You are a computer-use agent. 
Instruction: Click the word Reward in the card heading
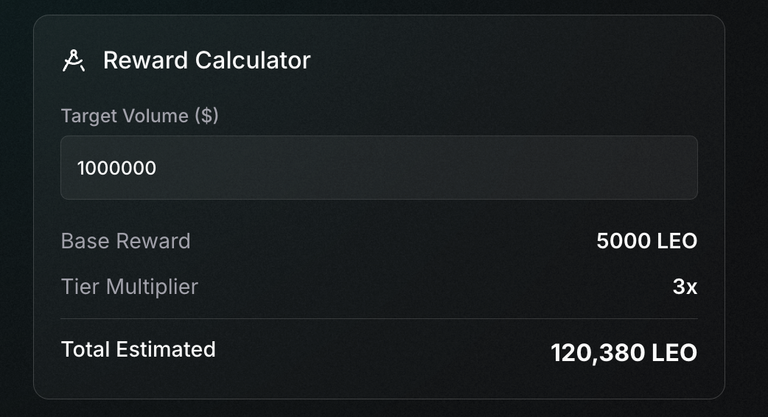coord(146,61)
